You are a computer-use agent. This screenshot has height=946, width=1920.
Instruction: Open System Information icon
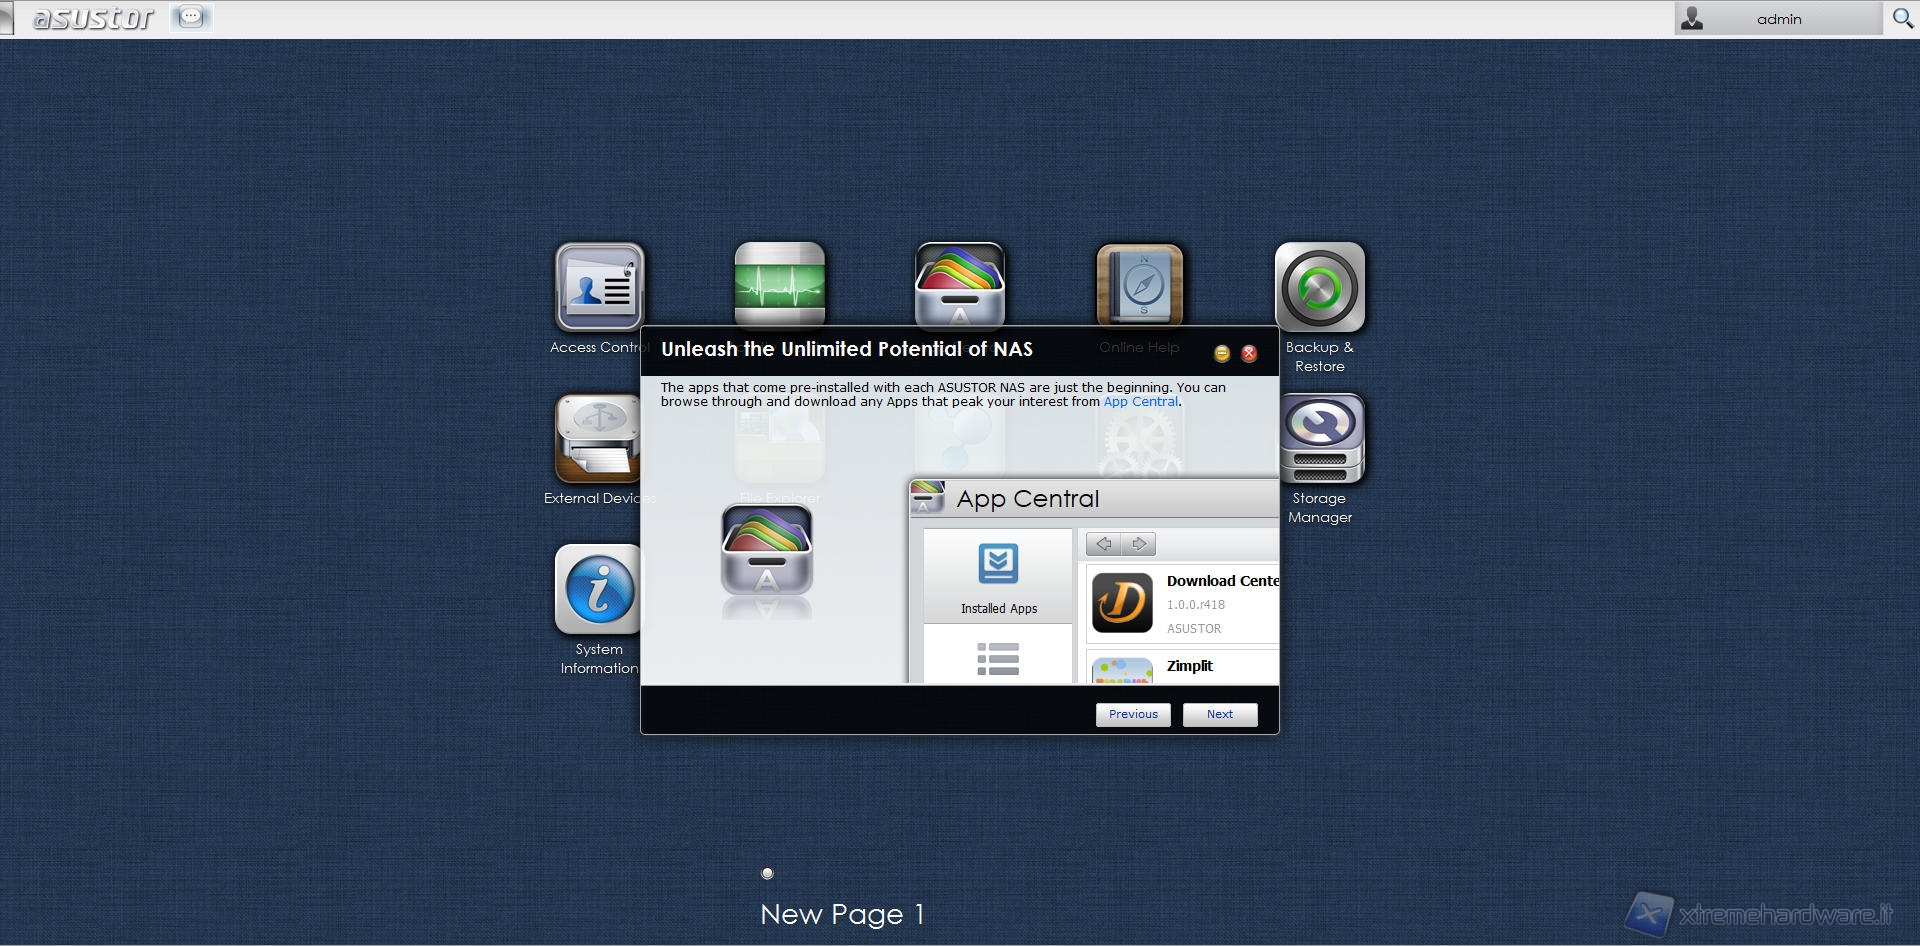coord(598,590)
